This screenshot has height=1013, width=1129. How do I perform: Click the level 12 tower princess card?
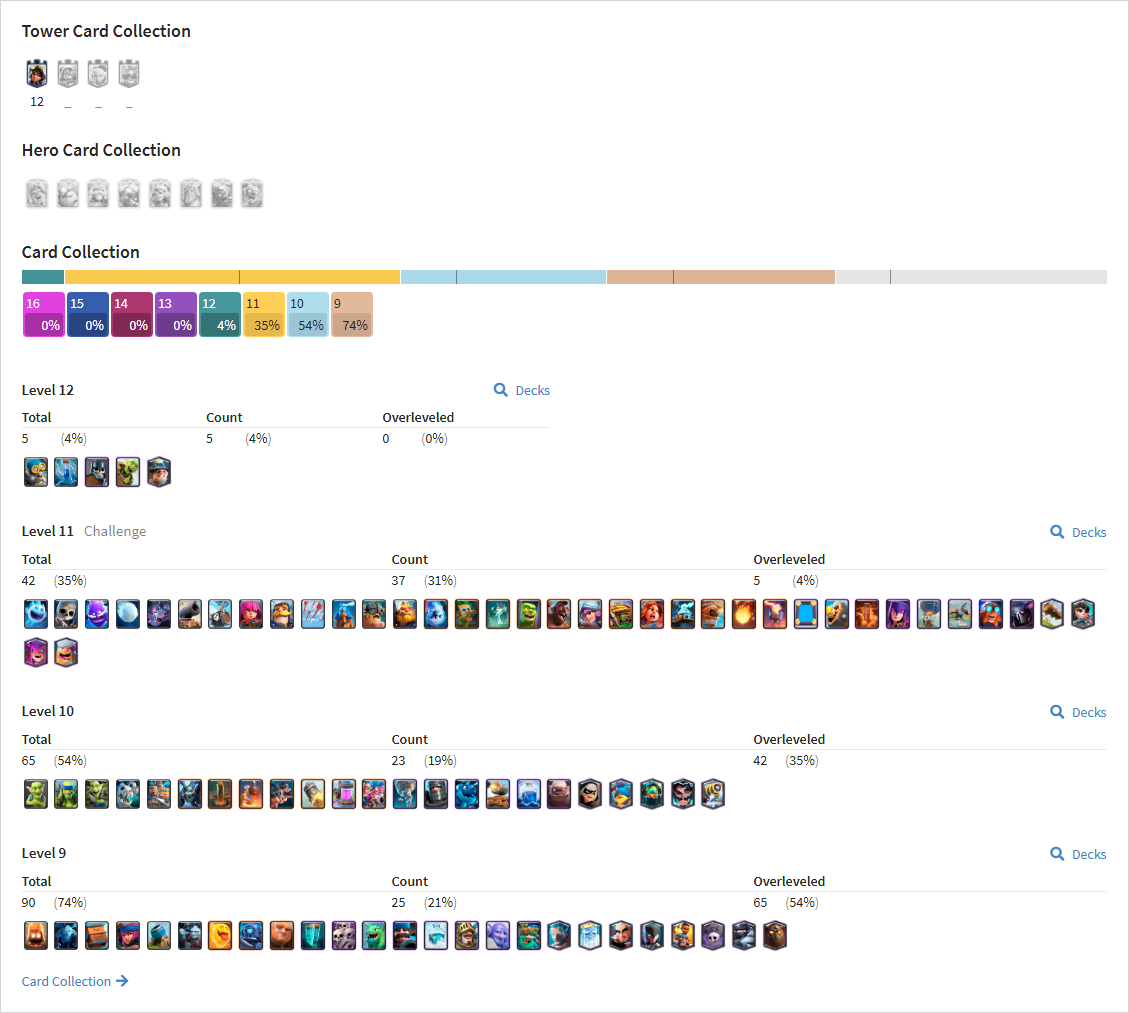click(37, 73)
